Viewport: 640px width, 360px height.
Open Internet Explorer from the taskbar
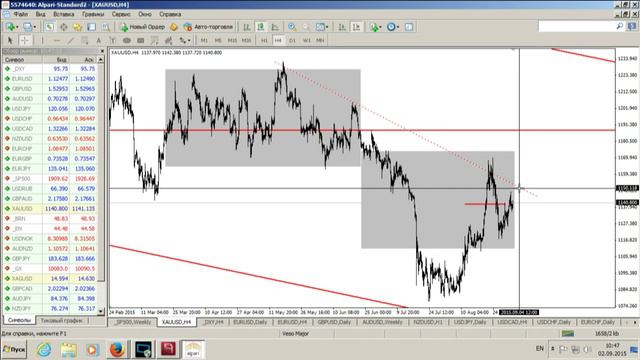(x=44, y=349)
